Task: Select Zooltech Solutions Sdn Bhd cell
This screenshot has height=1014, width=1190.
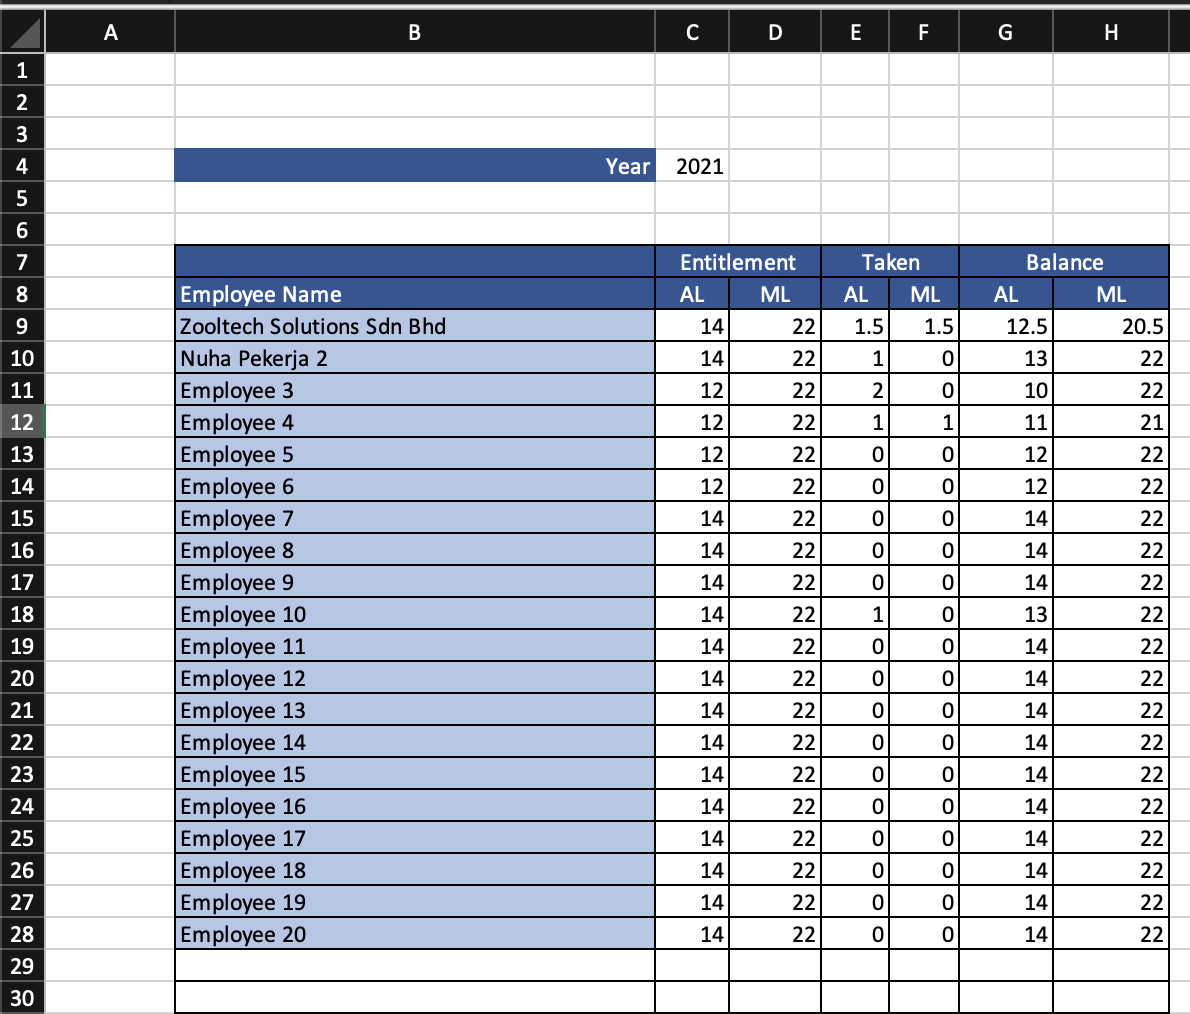Action: [x=414, y=326]
